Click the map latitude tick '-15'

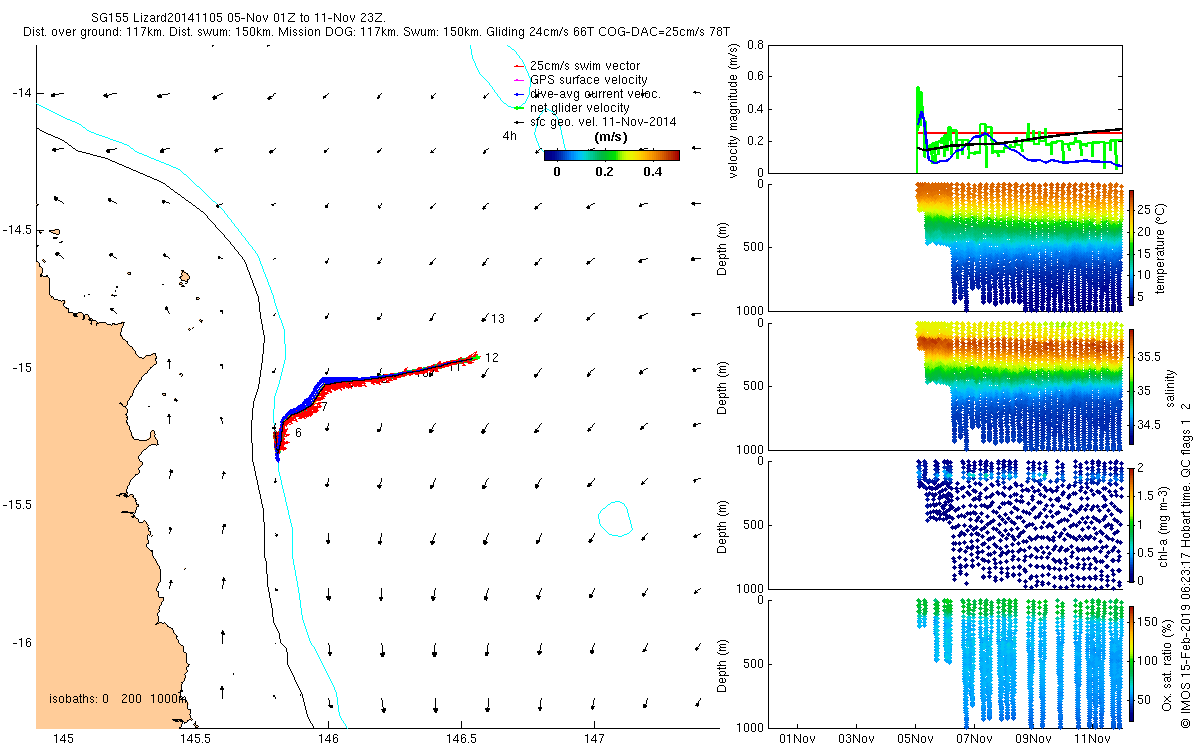coord(22,367)
